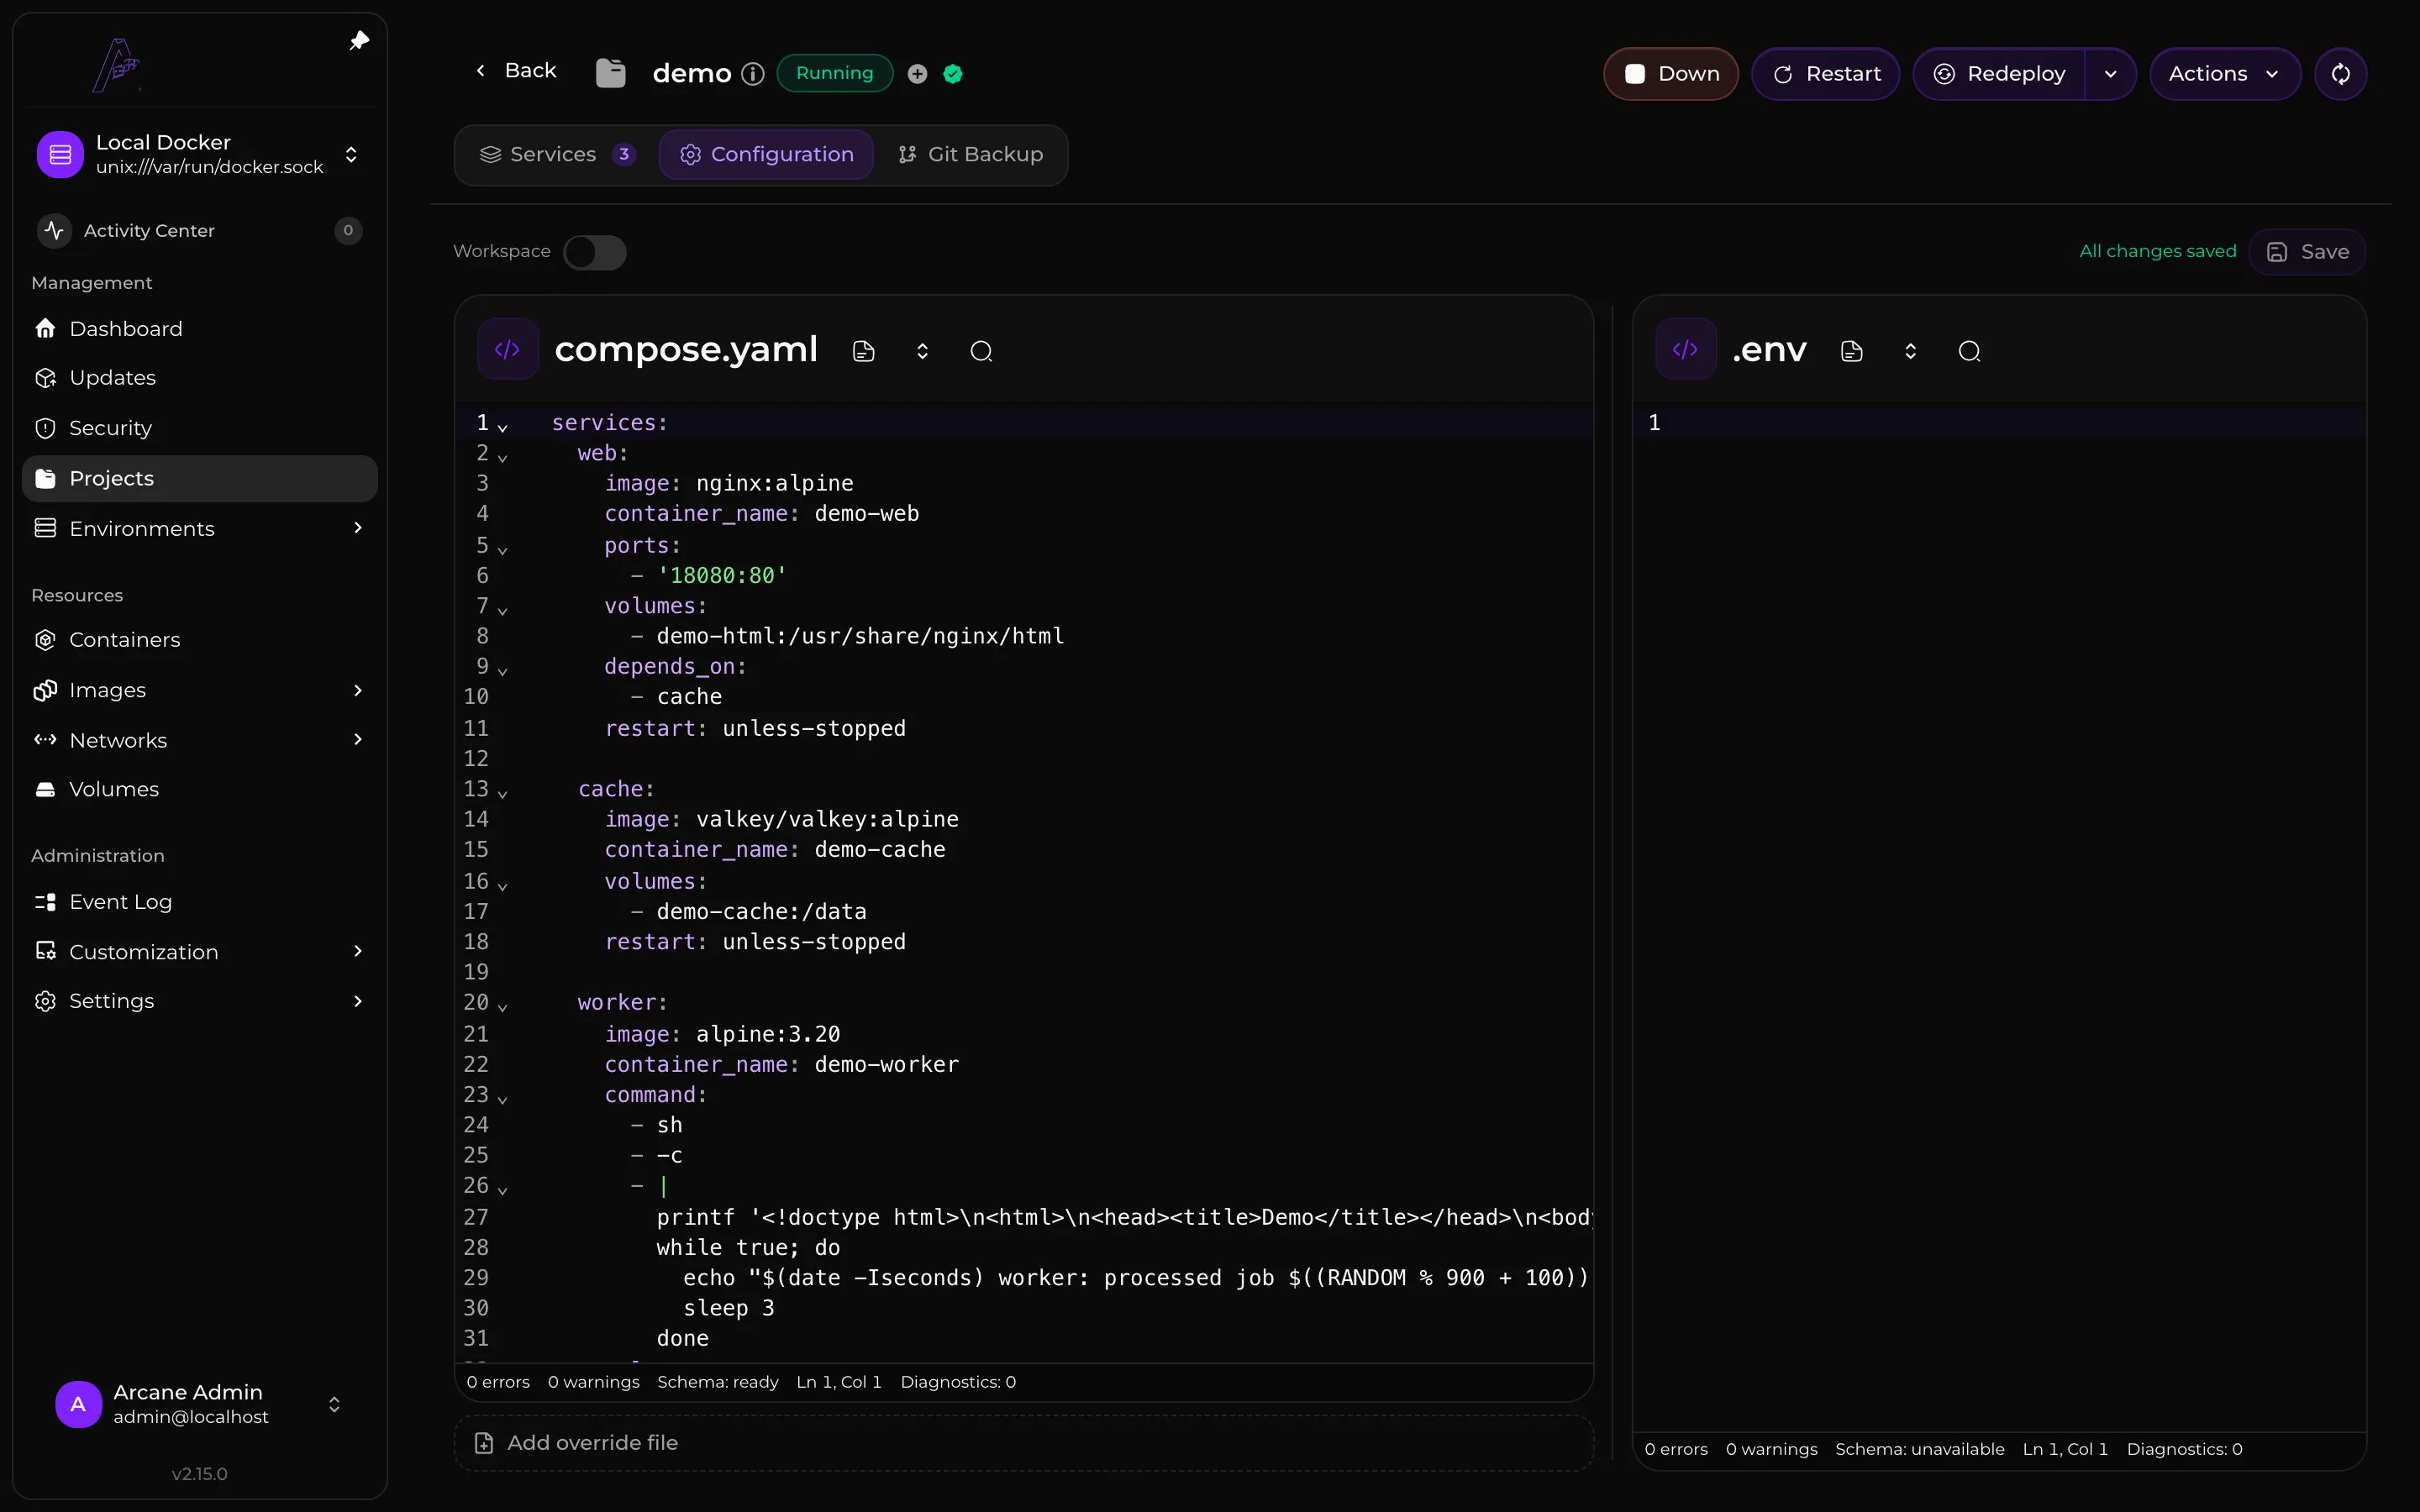Click the Down button
This screenshot has width=2420, height=1512.
pos(1671,74)
